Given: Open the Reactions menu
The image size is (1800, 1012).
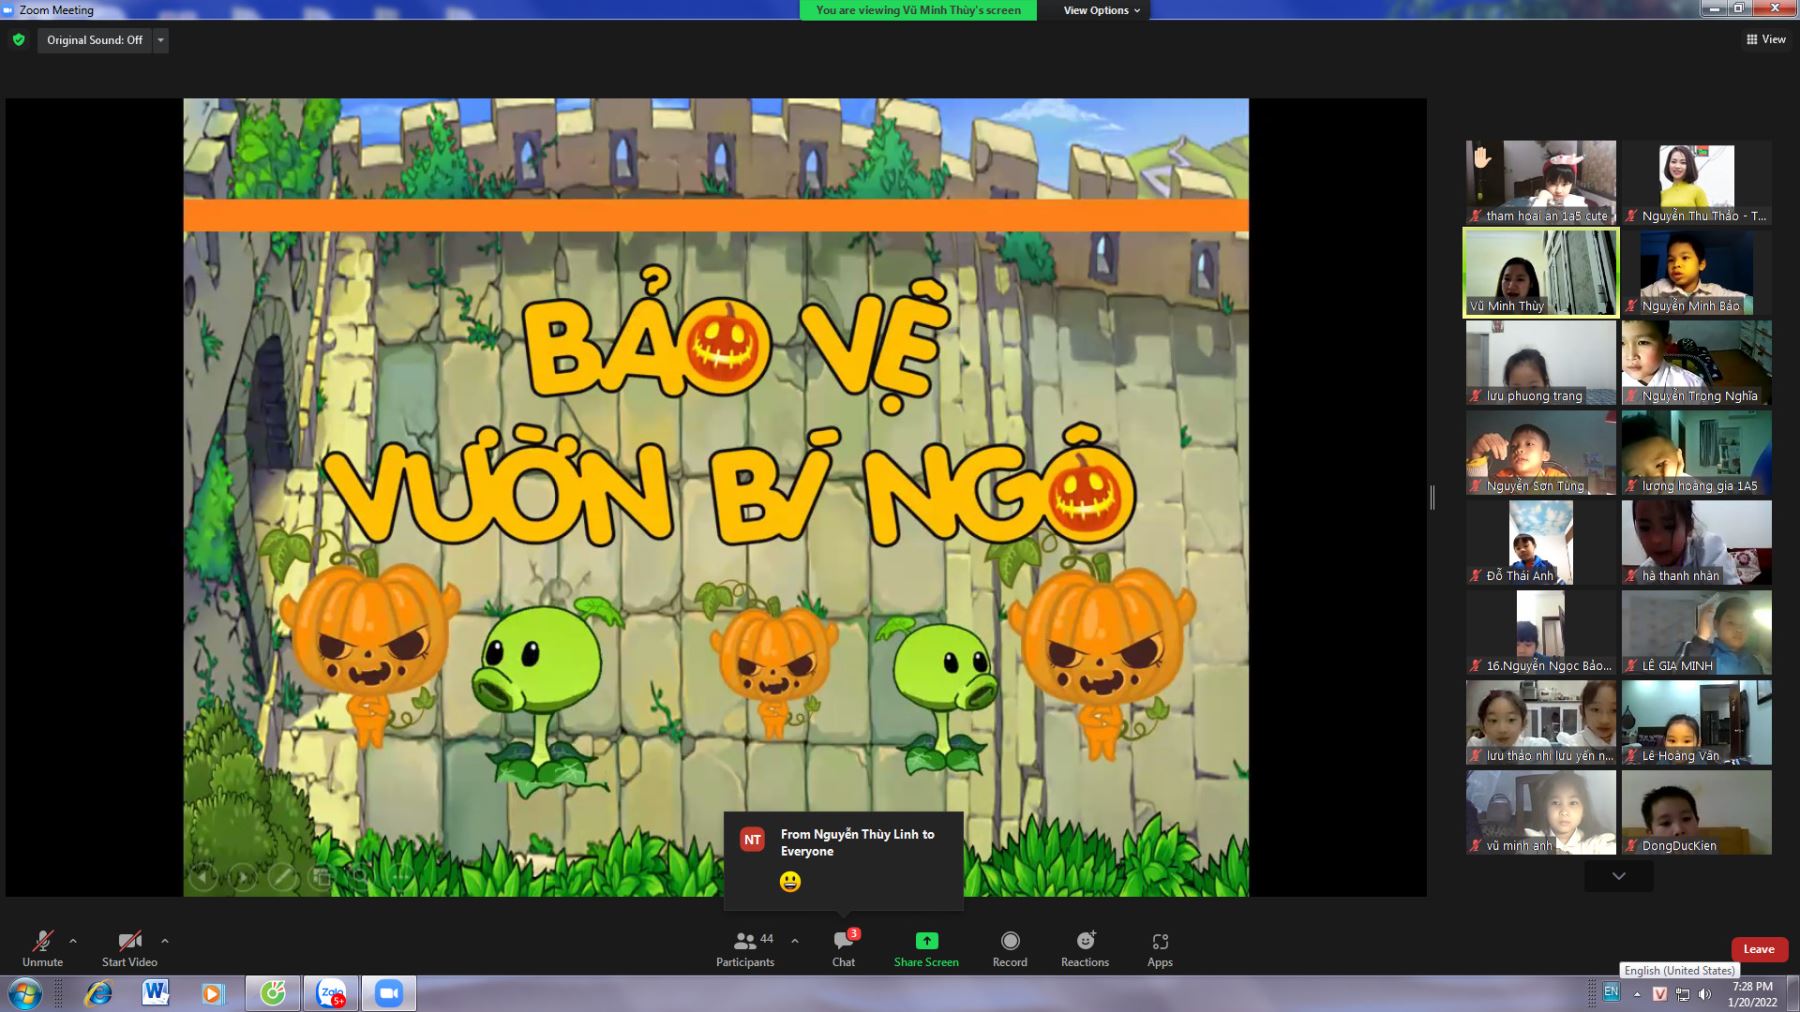Looking at the screenshot, I should coord(1084,948).
